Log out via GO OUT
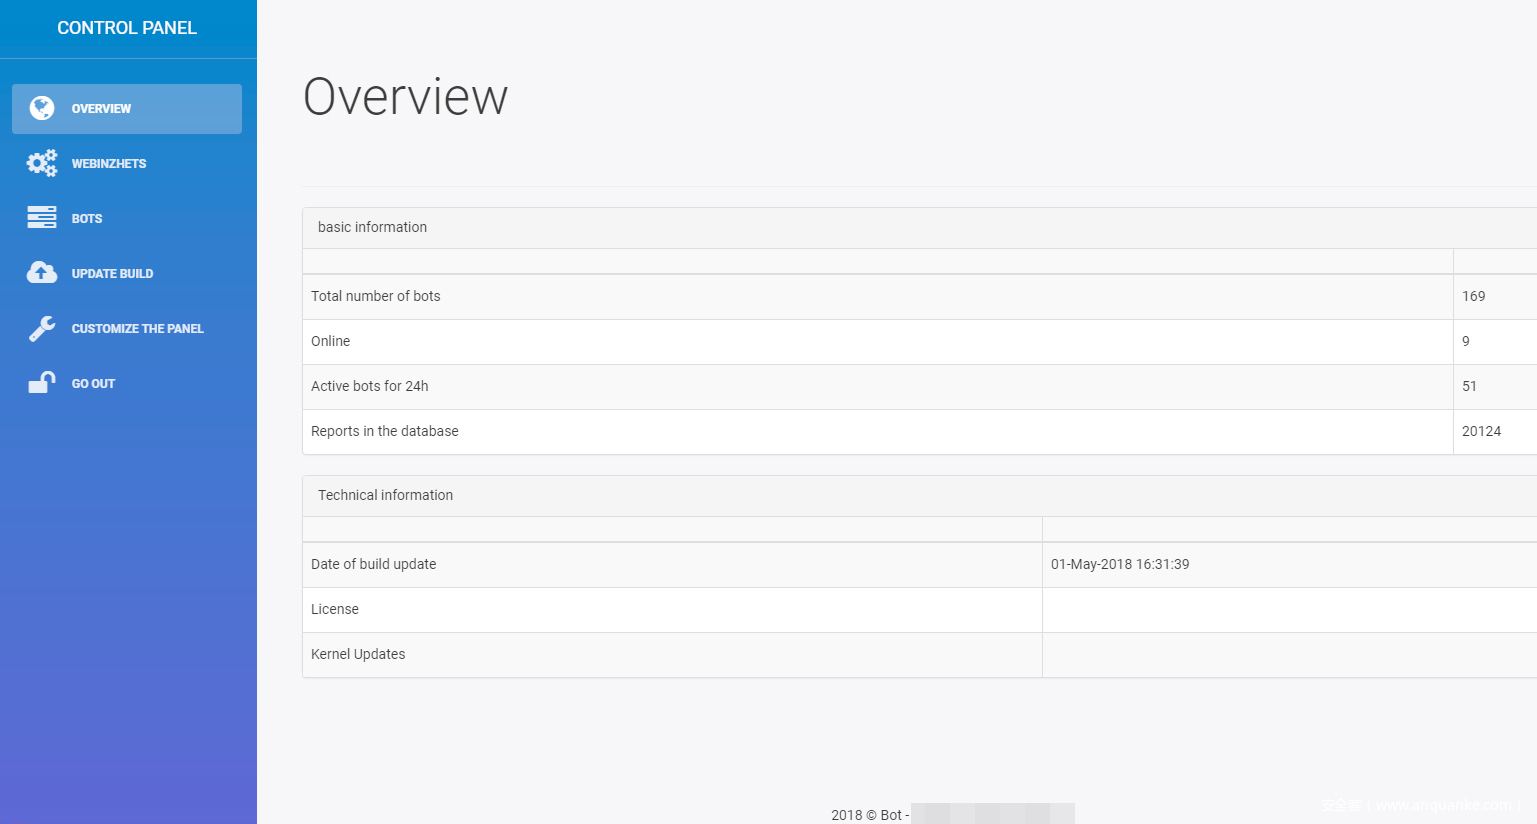 pos(127,384)
